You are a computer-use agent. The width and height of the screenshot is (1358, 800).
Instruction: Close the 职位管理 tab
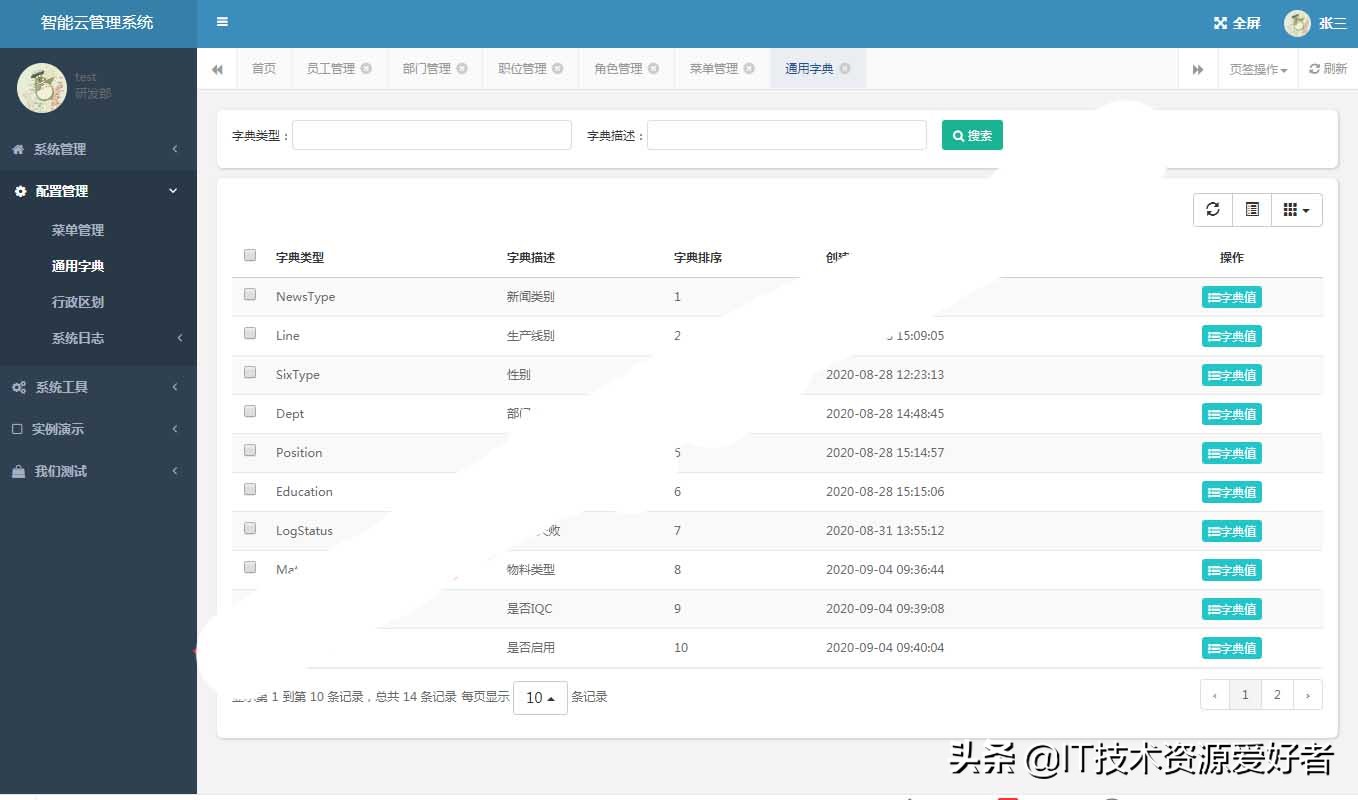click(x=558, y=68)
